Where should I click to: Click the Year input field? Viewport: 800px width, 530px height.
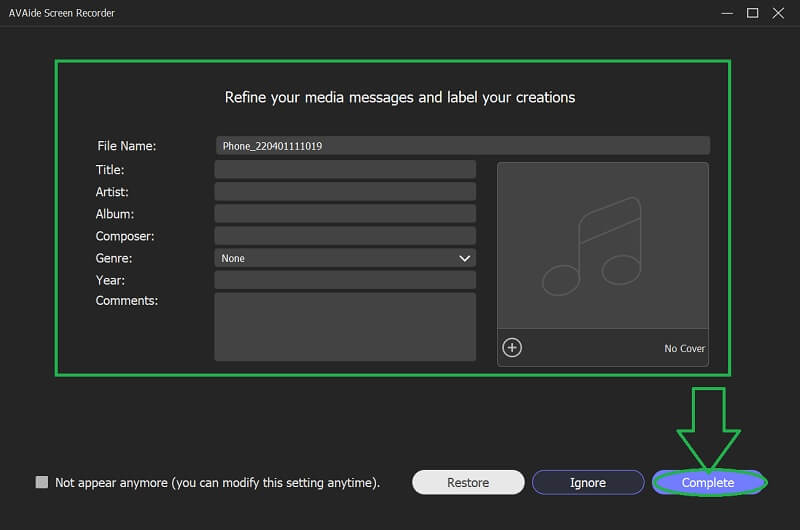[x=345, y=280]
